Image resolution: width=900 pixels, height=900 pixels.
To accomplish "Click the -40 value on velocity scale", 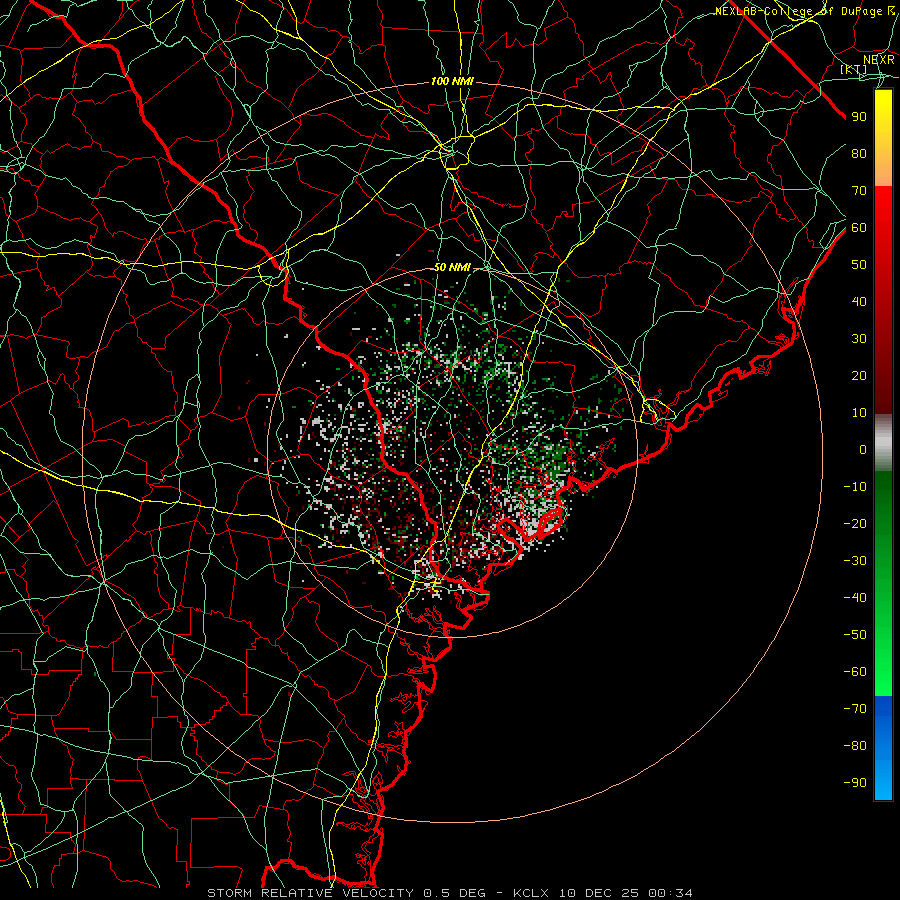I will [x=855, y=598].
